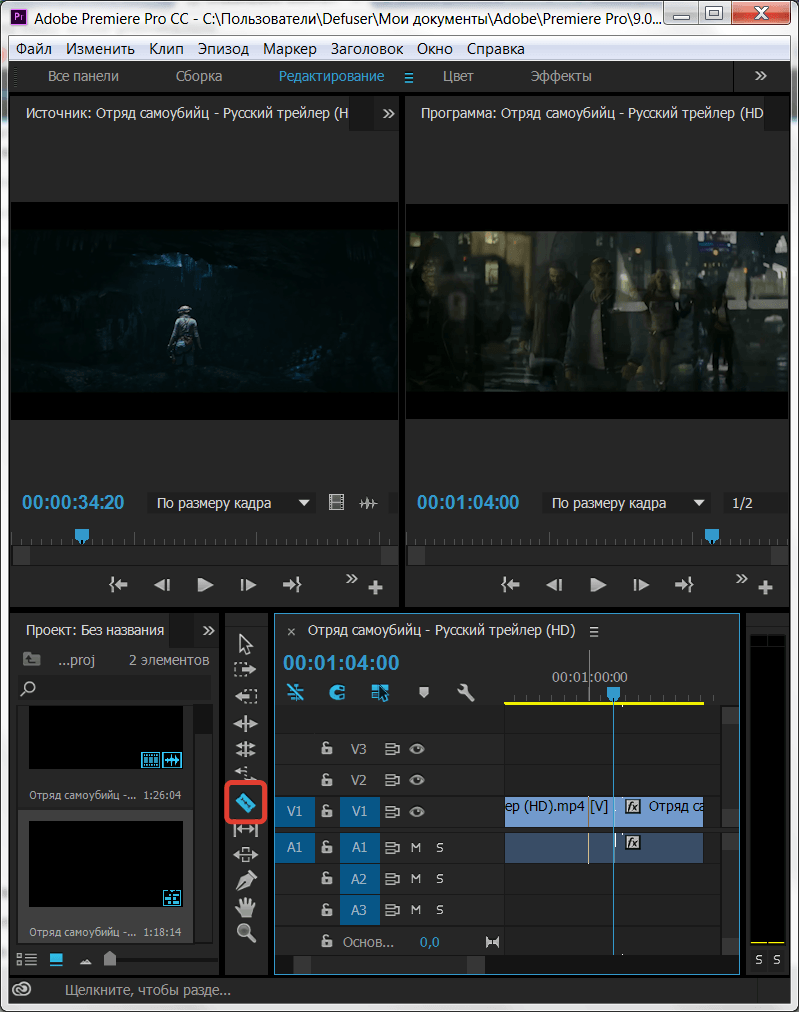
Task: Open the Эпизод menu
Action: click(x=223, y=49)
